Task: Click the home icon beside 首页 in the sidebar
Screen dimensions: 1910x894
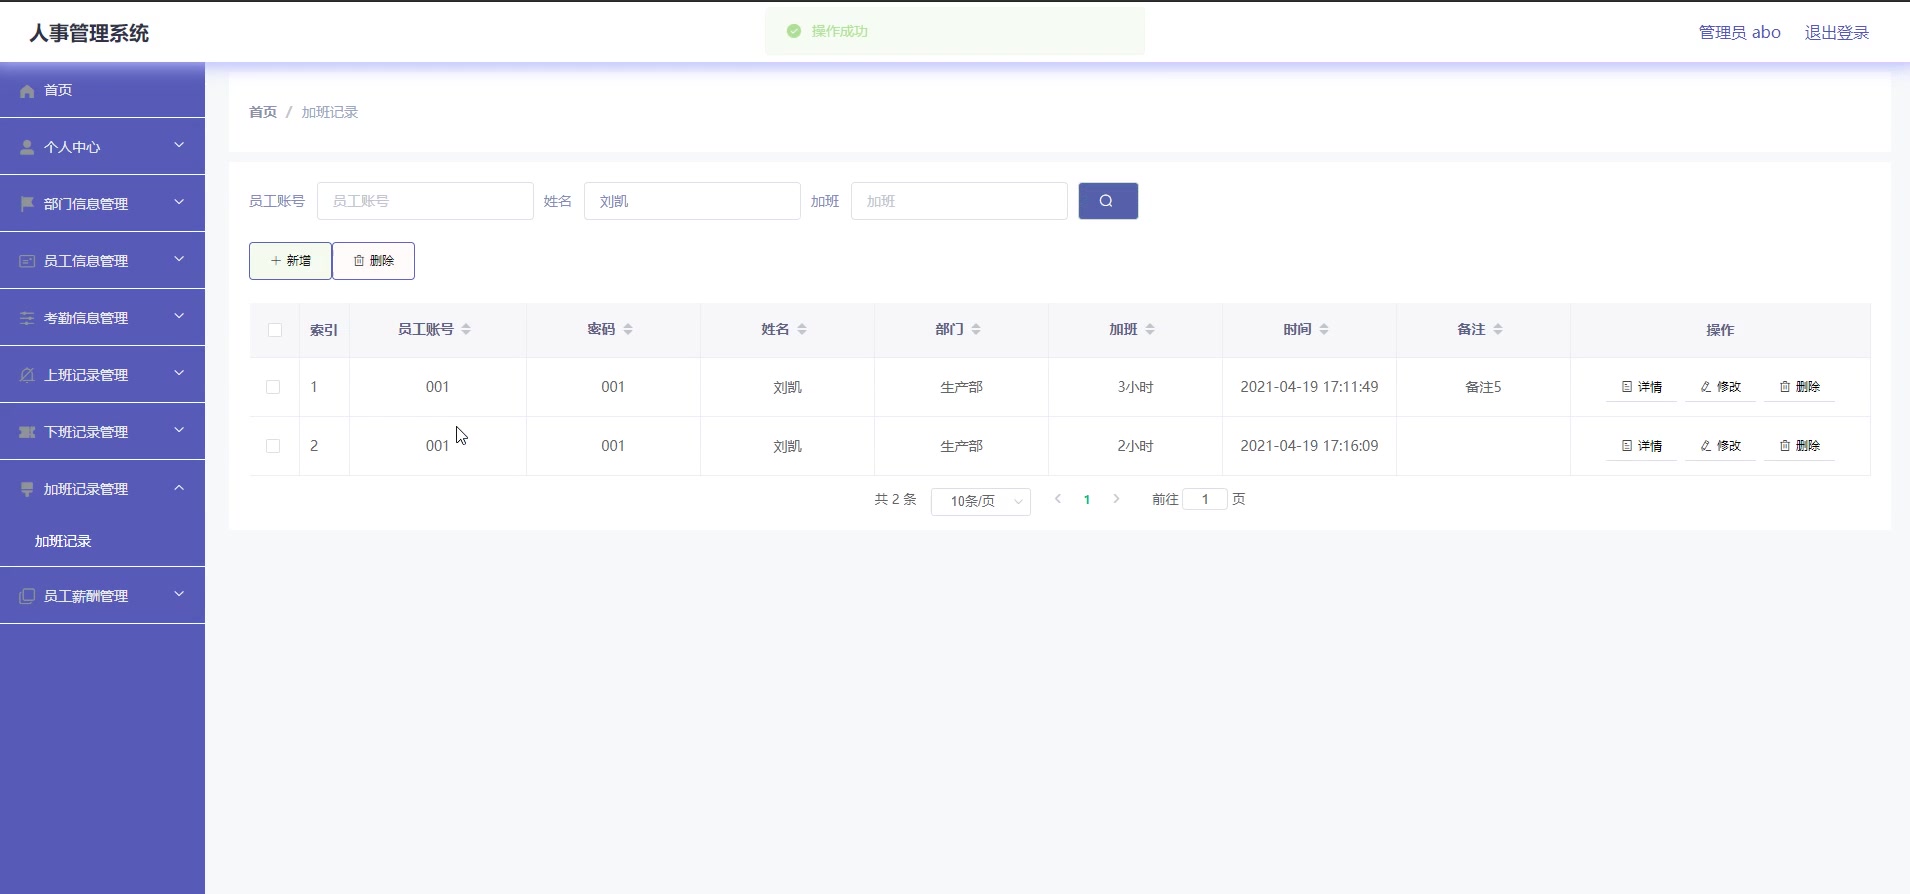Action: pyautogui.click(x=27, y=91)
